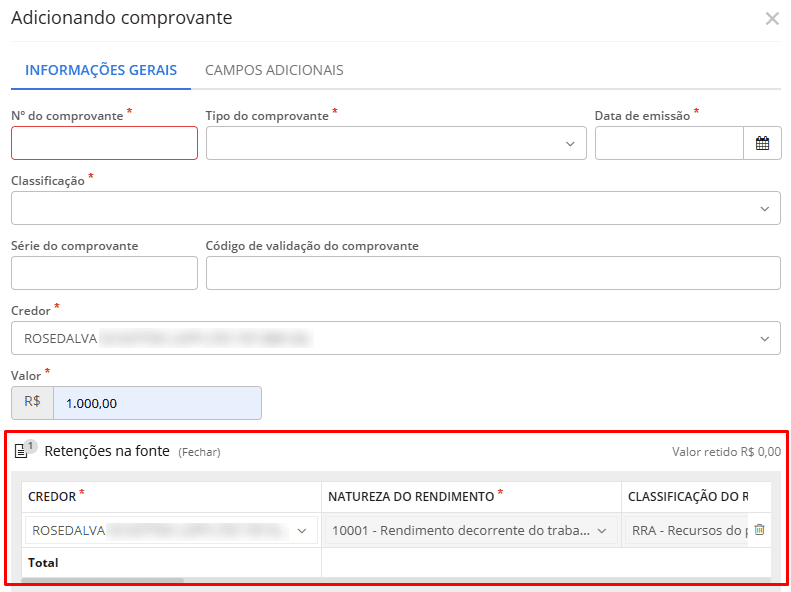Screen dimensions: 791x592
Task: Close the Adicionando comprovante dialog
Action: (772, 19)
